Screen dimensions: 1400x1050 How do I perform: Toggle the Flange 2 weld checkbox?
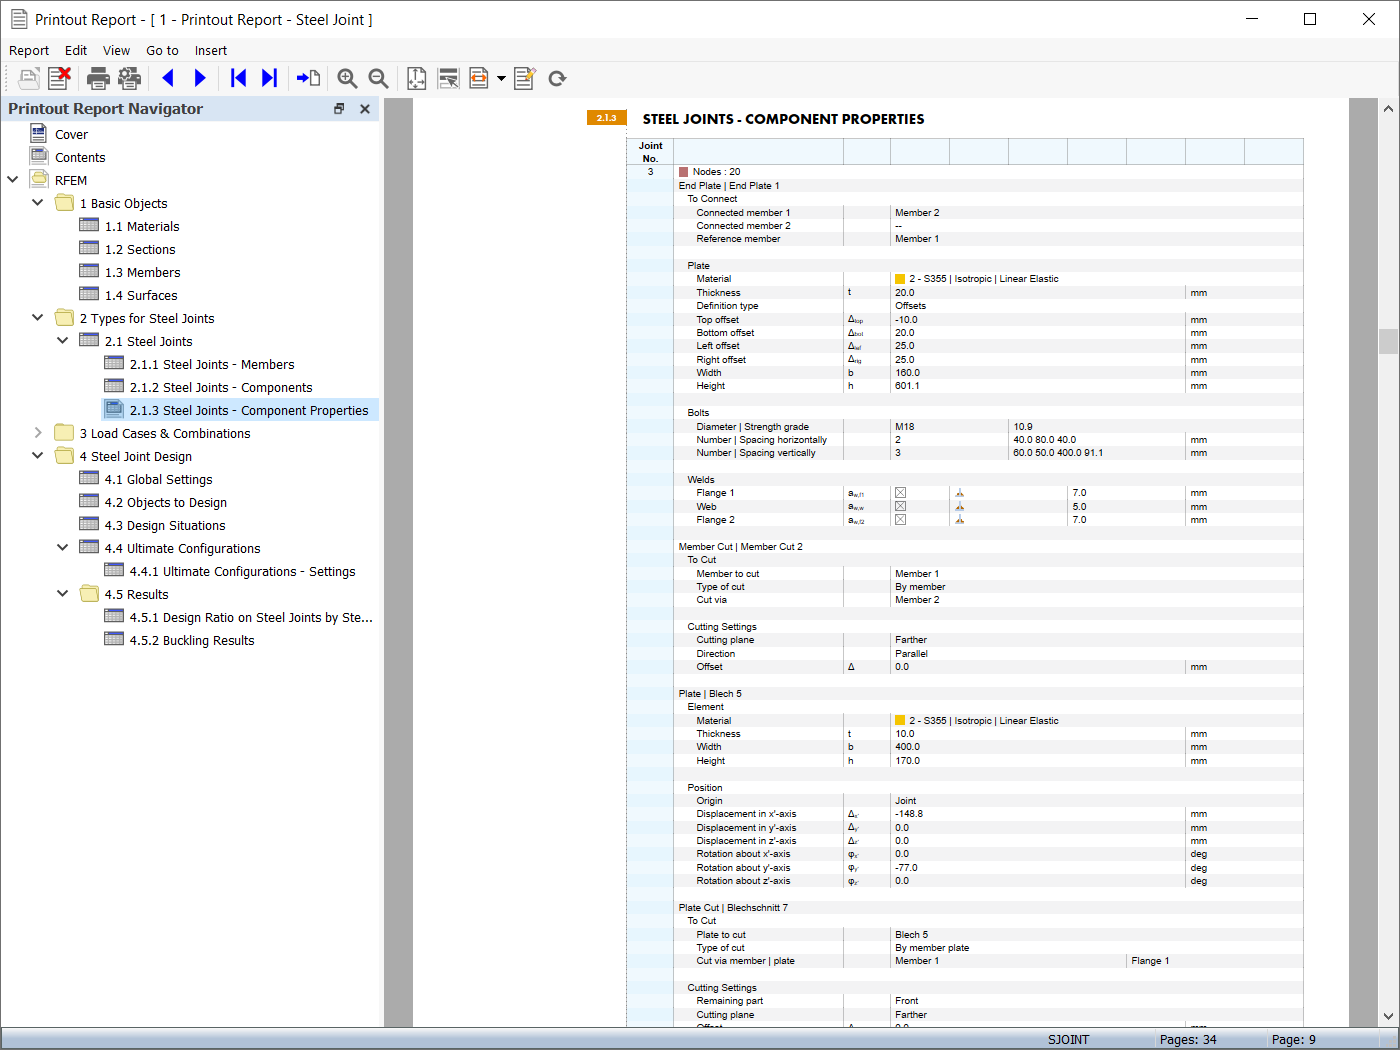tap(899, 520)
